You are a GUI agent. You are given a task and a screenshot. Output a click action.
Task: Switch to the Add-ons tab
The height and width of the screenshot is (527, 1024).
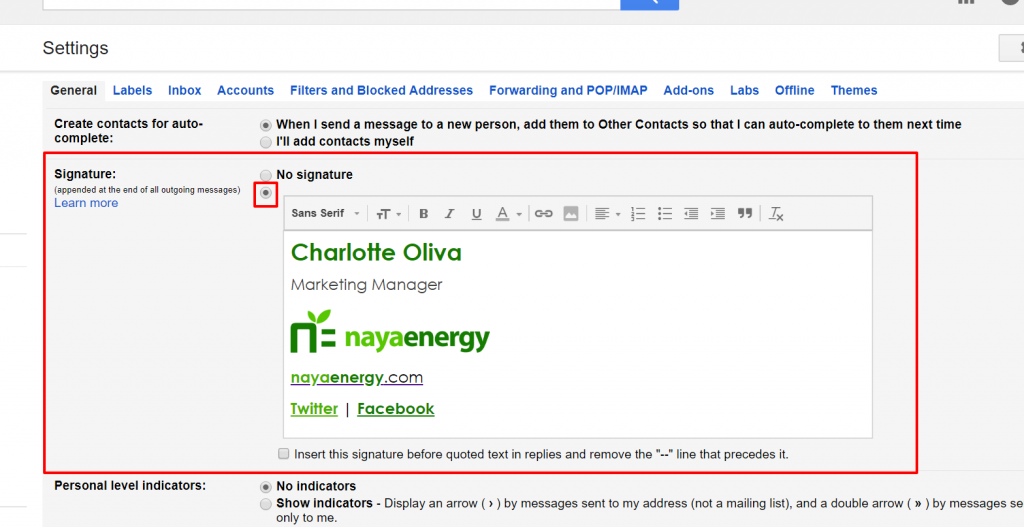(689, 91)
